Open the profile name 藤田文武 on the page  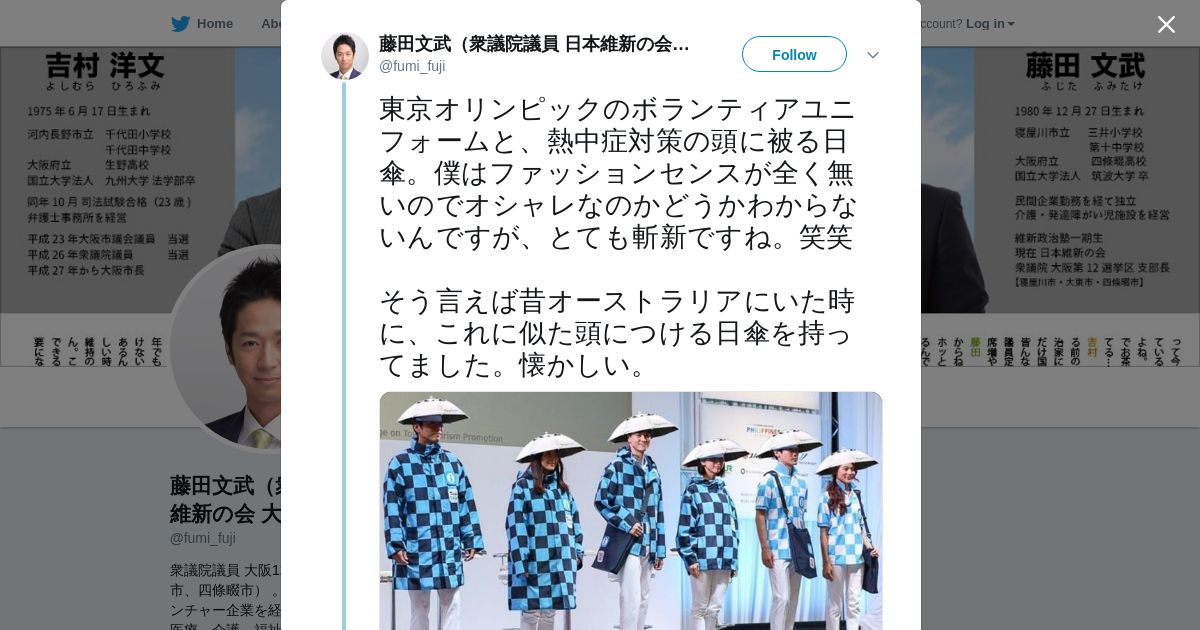[x=226, y=500]
